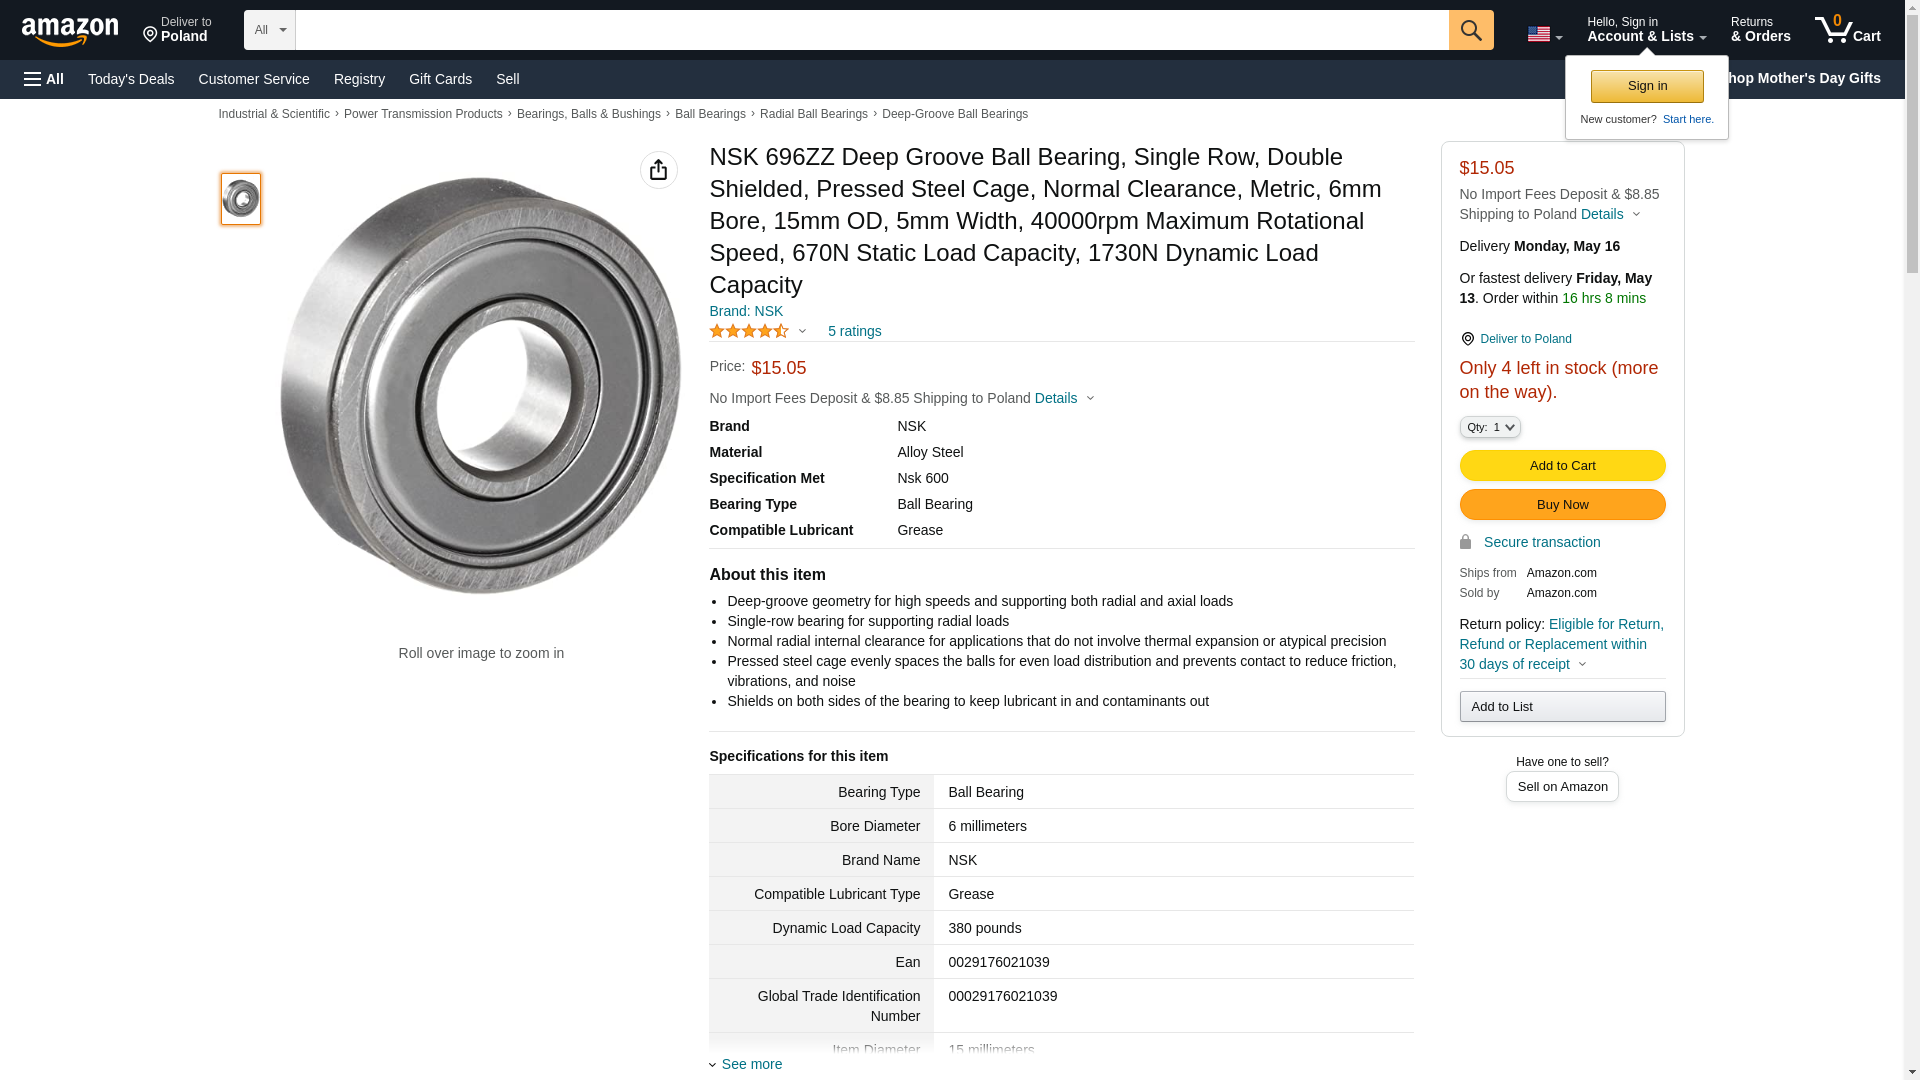This screenshot has width=1920, height=1080.
Task: Go to Customer Service
Action: point(254,79)
